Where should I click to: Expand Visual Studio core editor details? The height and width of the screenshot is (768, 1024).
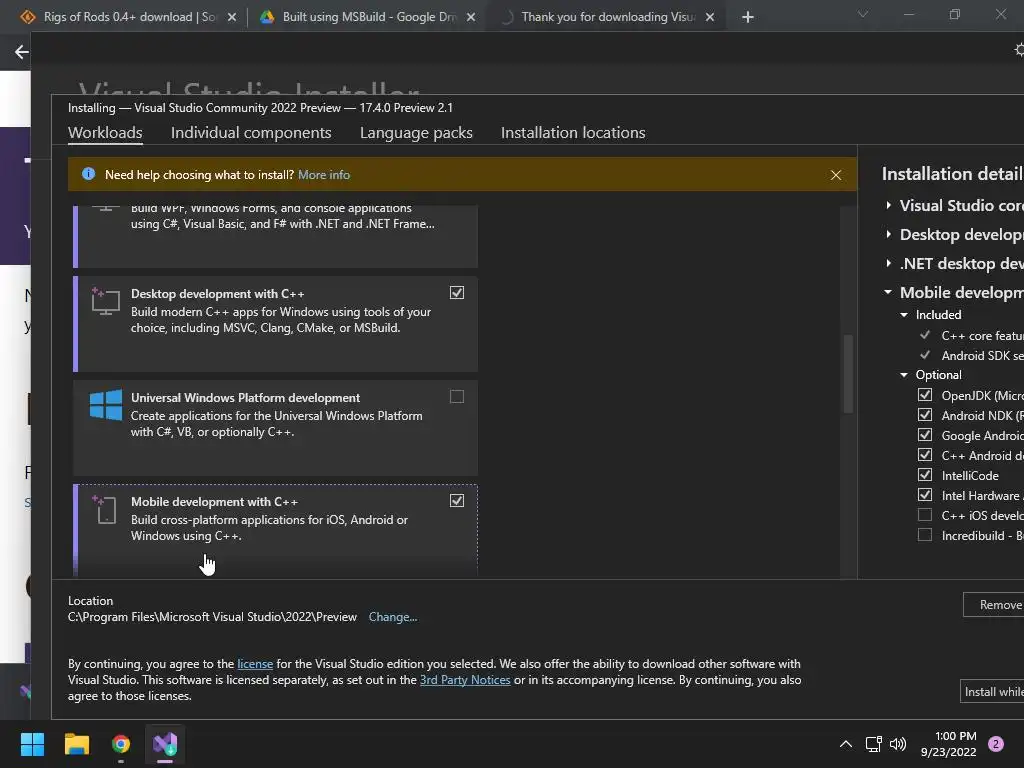tap(888, 205)
